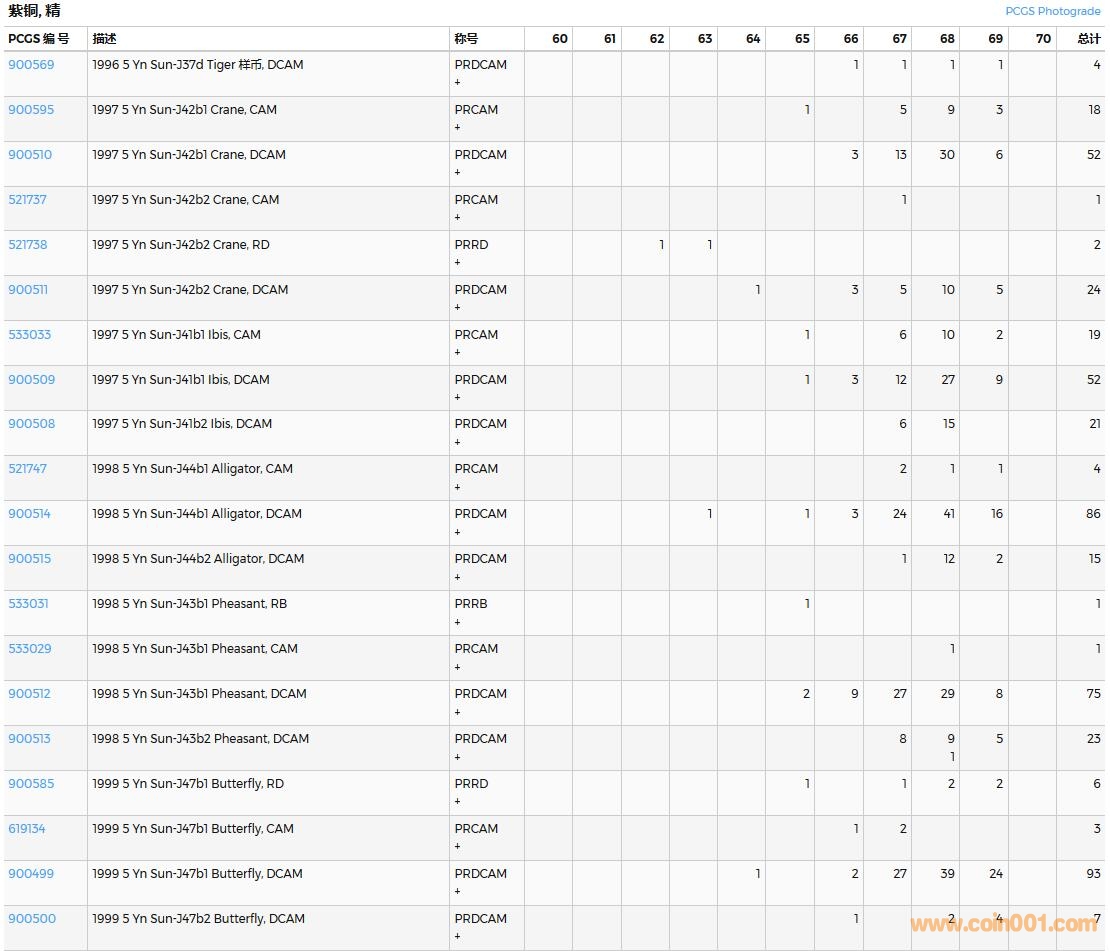
Task: Click PCGS number 900510 link
Action: coord(30,155)
